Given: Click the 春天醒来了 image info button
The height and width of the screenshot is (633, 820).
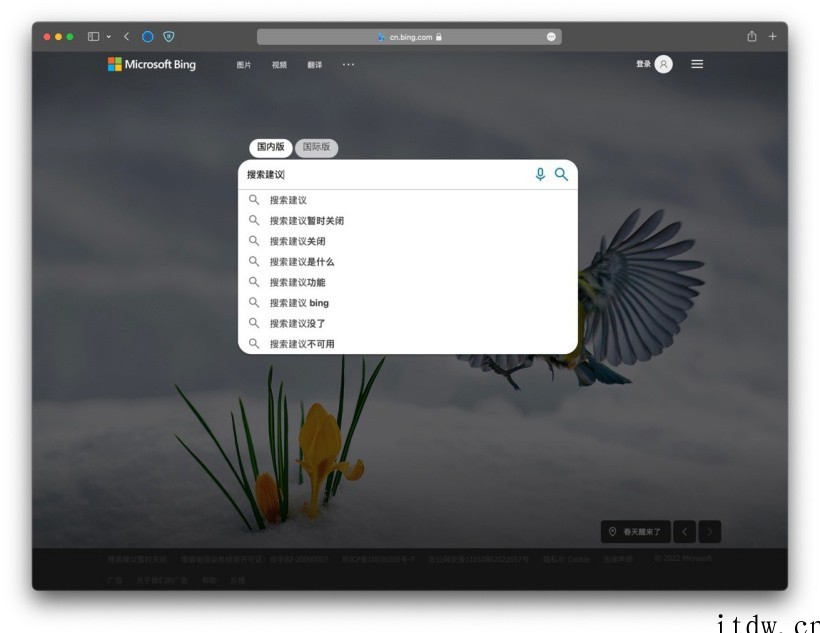Looking at the screenshot, I should coord(635,532).
